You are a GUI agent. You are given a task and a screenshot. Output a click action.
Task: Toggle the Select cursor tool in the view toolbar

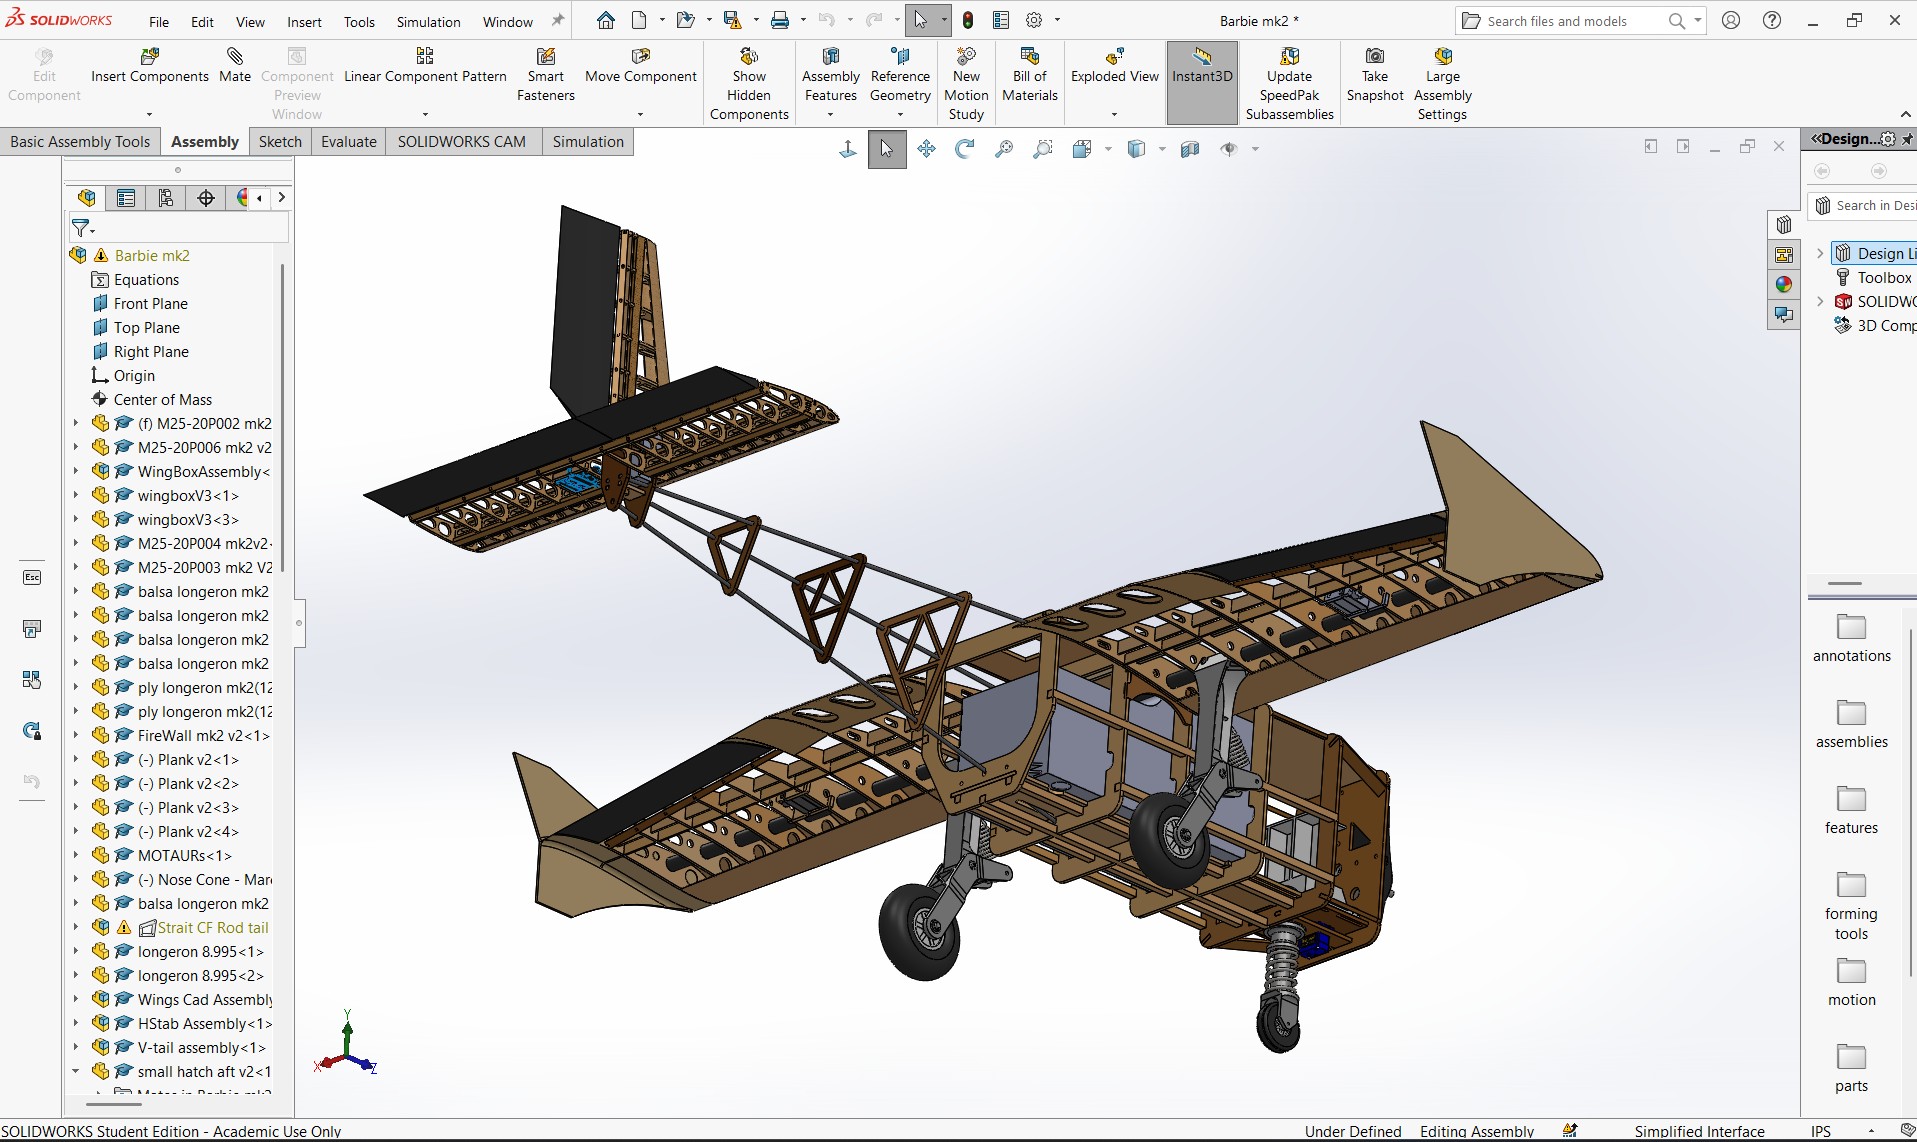click(886, 149)
